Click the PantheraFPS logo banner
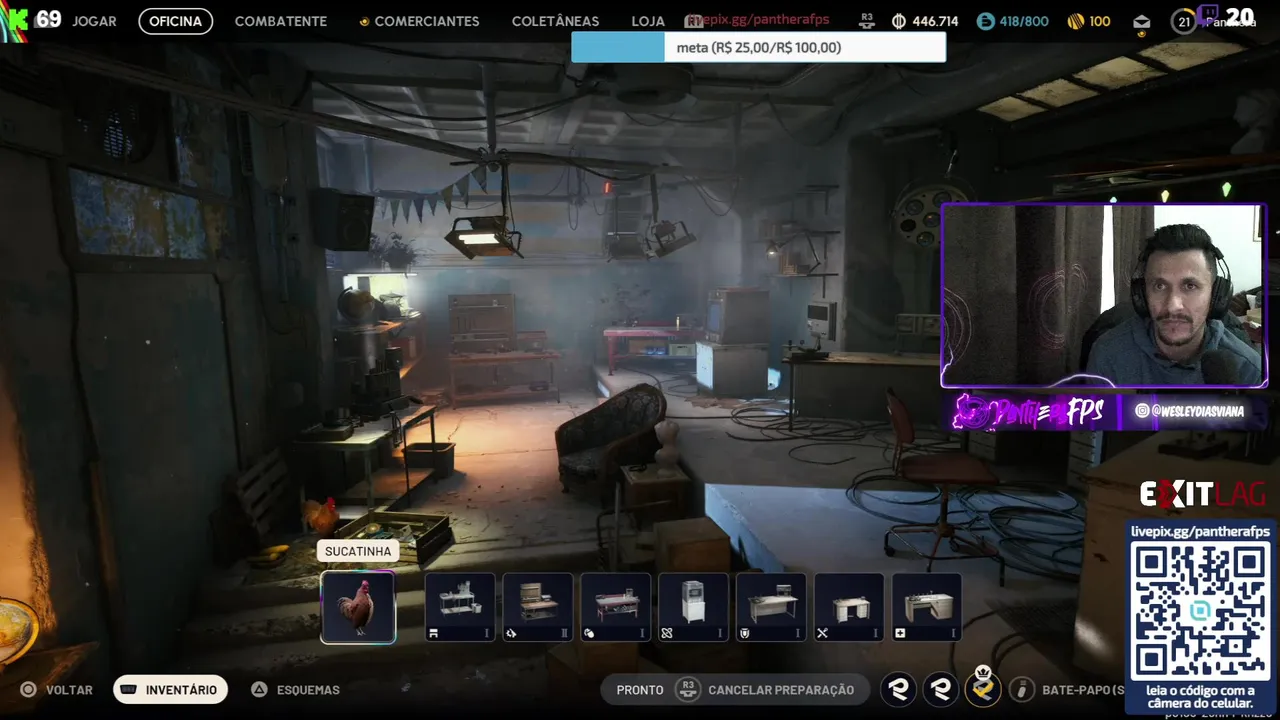The width and height of the screenshot is (1280, 720). 1029,411
